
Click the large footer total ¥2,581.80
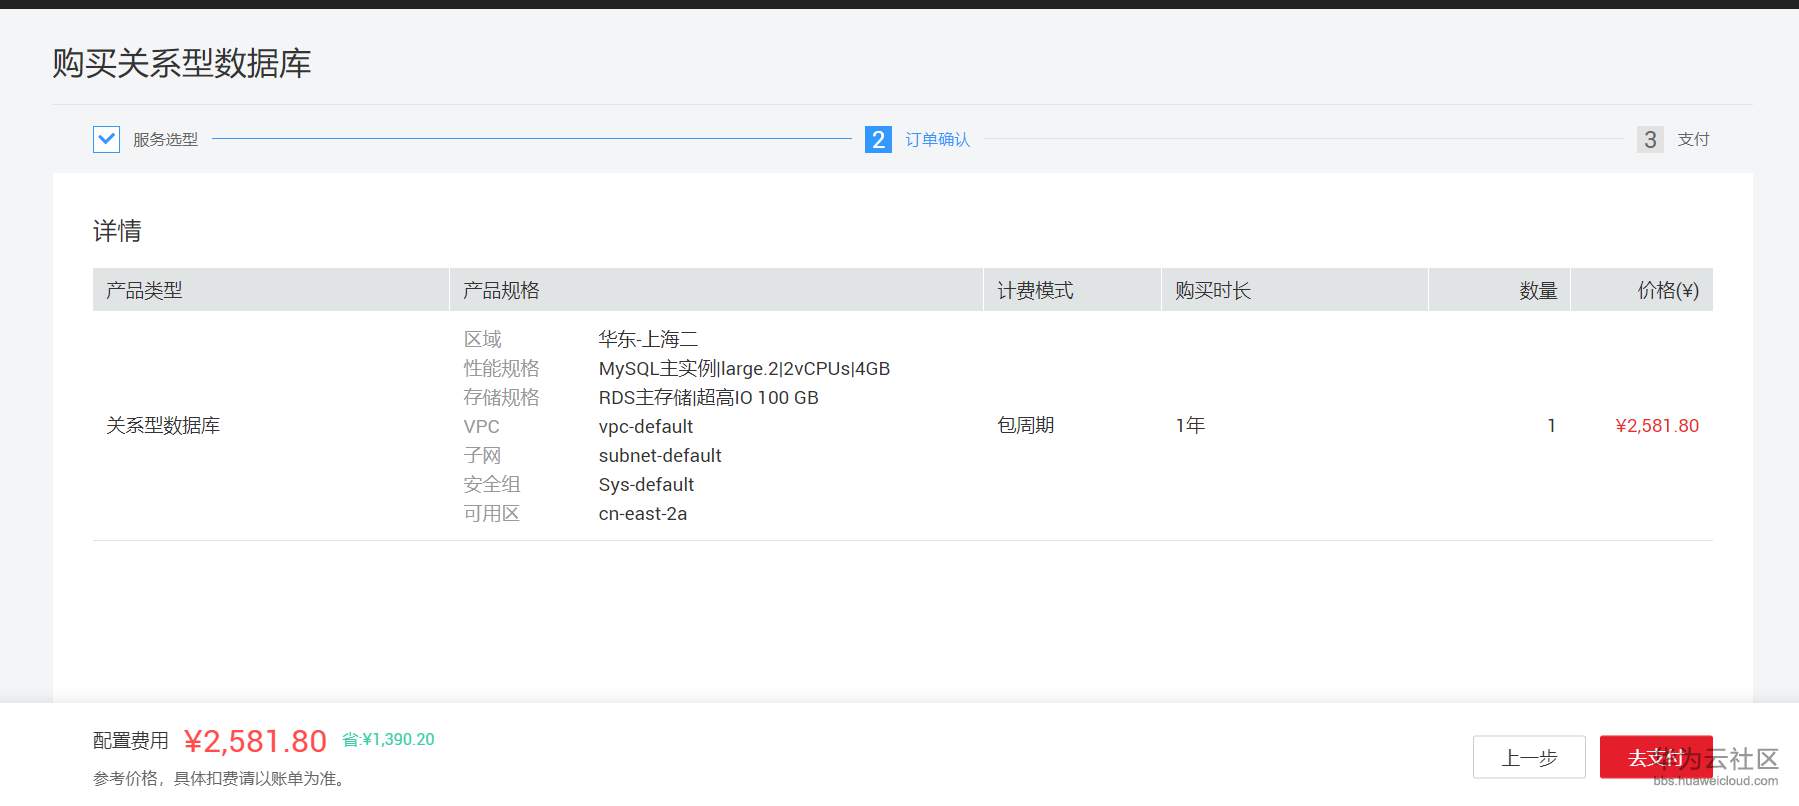[255, 741]
